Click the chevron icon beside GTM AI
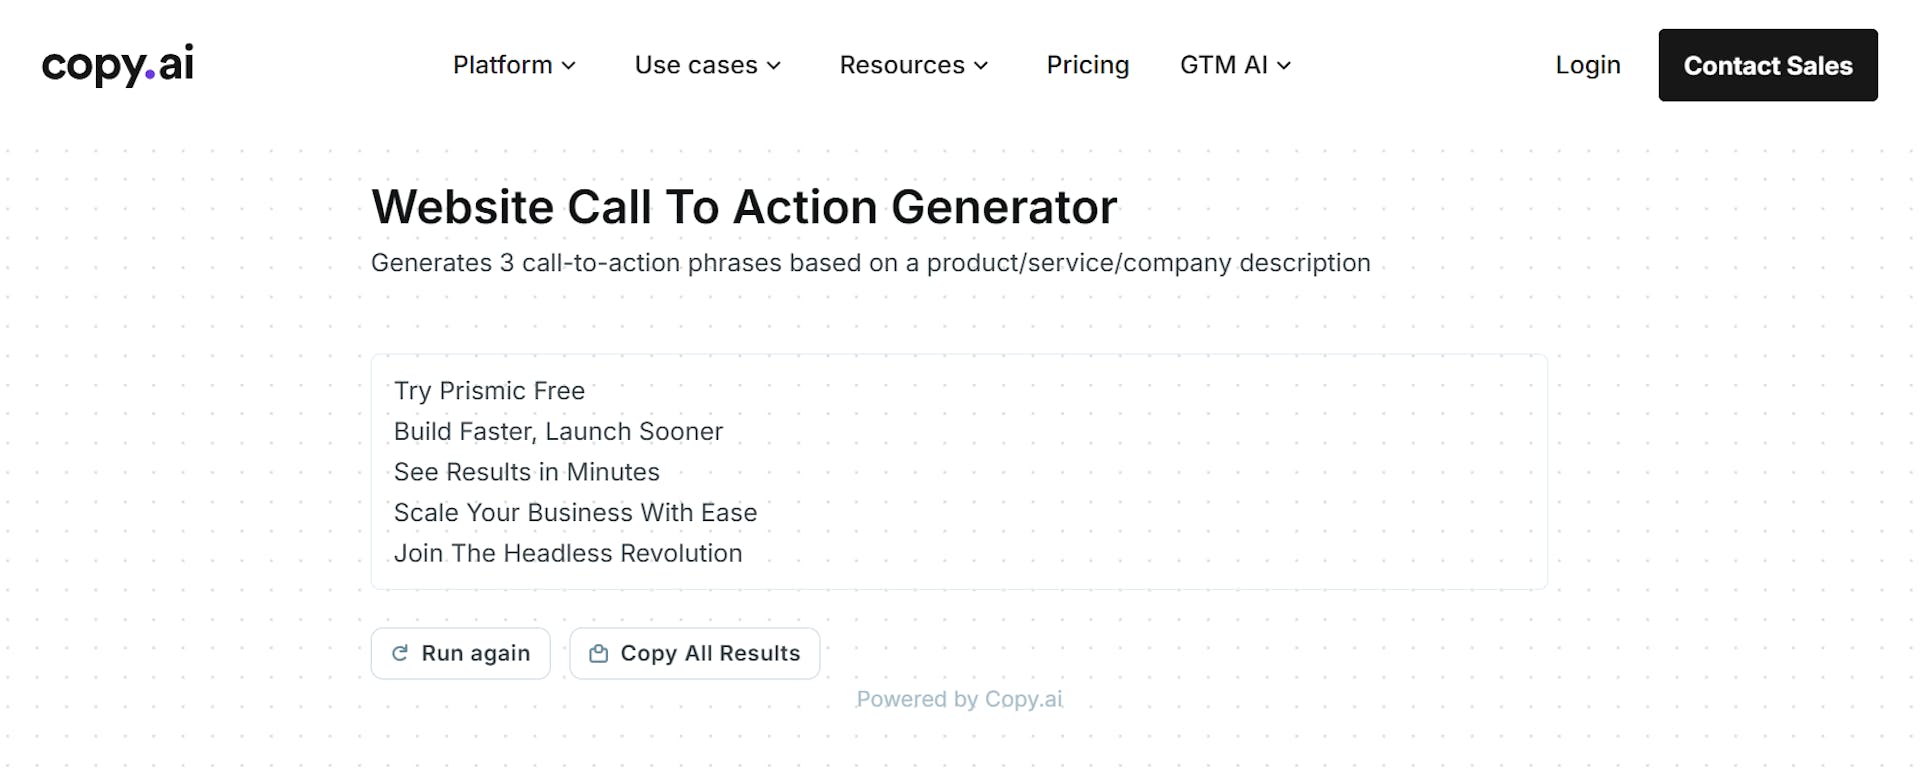The width and height of the screenshot is (1920, 768). point(1286,66)
